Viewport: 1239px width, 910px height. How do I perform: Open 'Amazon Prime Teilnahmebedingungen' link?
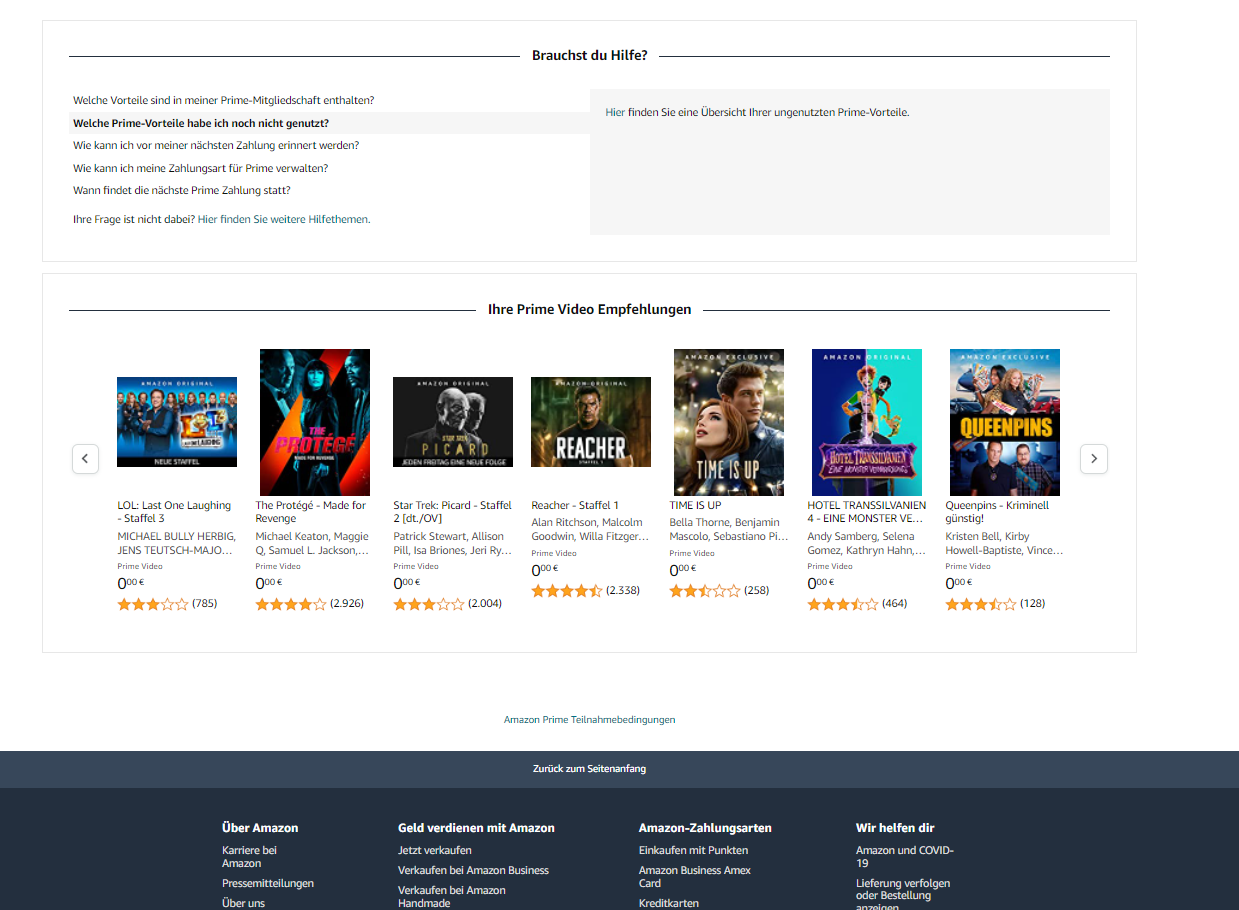(x=590, y=720)
